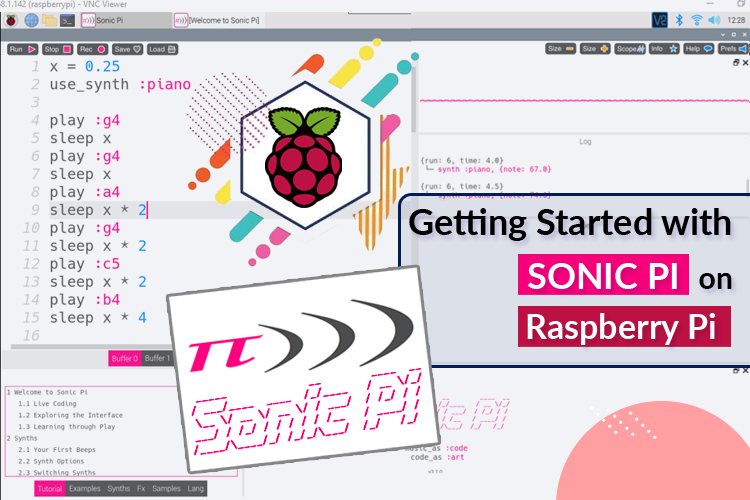Increase text size with the Size plus button
The image size is (750, 500).
[x=595, y=49]
